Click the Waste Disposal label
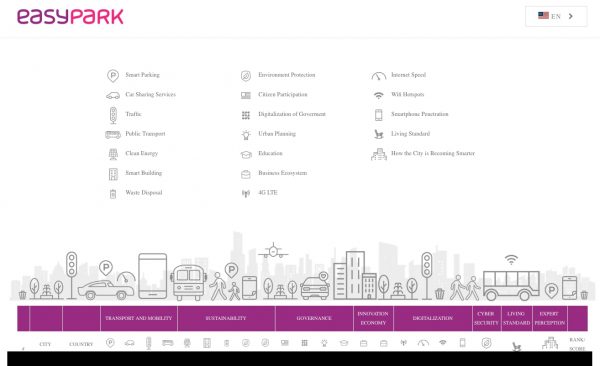The image size is (600, 366). pyautogui.click(x=143, y=192)
